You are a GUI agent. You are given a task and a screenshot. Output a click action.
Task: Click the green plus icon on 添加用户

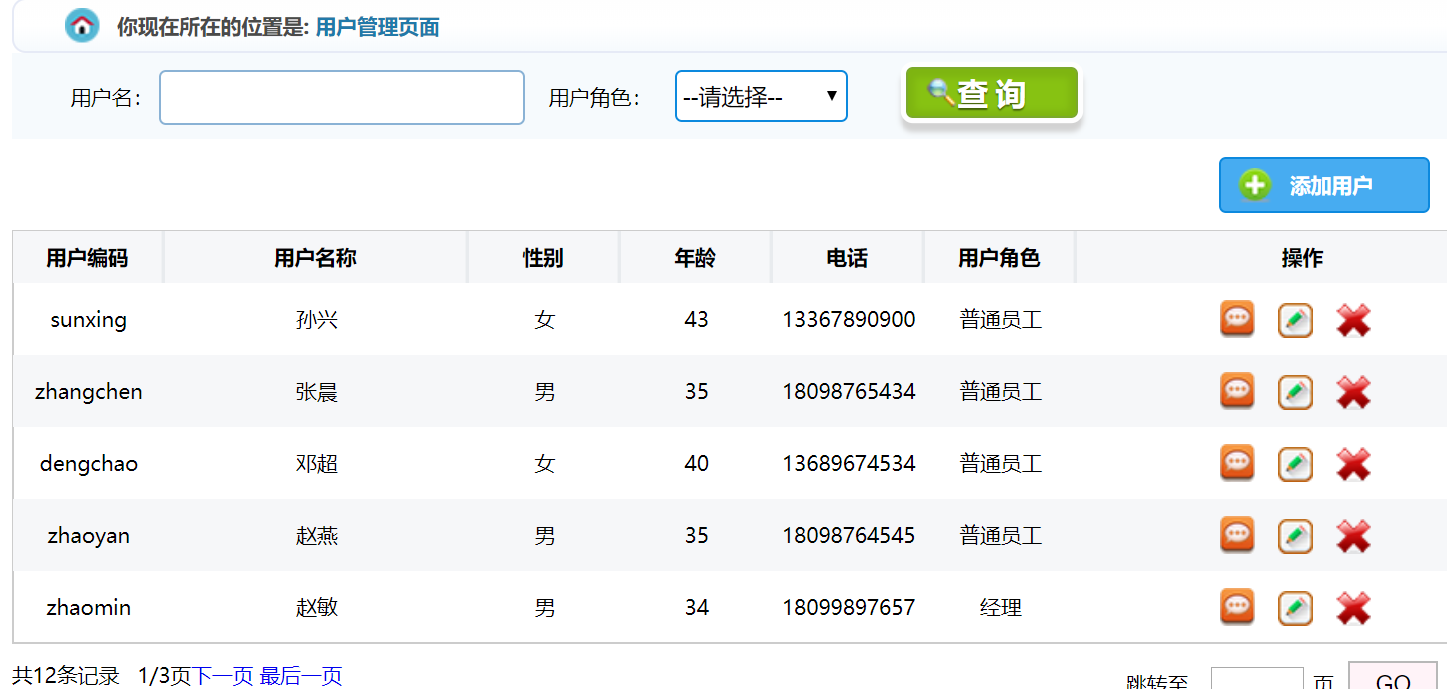[x=1255, y=185]
